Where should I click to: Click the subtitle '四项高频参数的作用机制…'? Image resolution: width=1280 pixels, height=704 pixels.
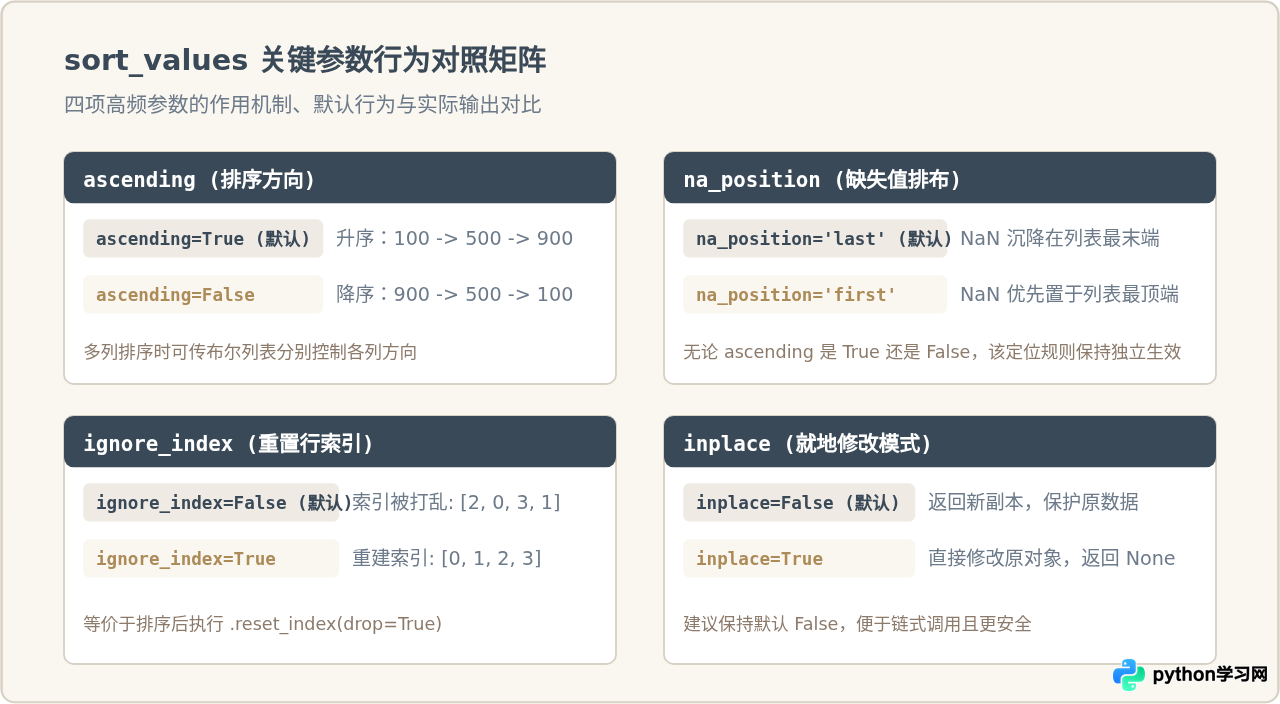point(303,105)
